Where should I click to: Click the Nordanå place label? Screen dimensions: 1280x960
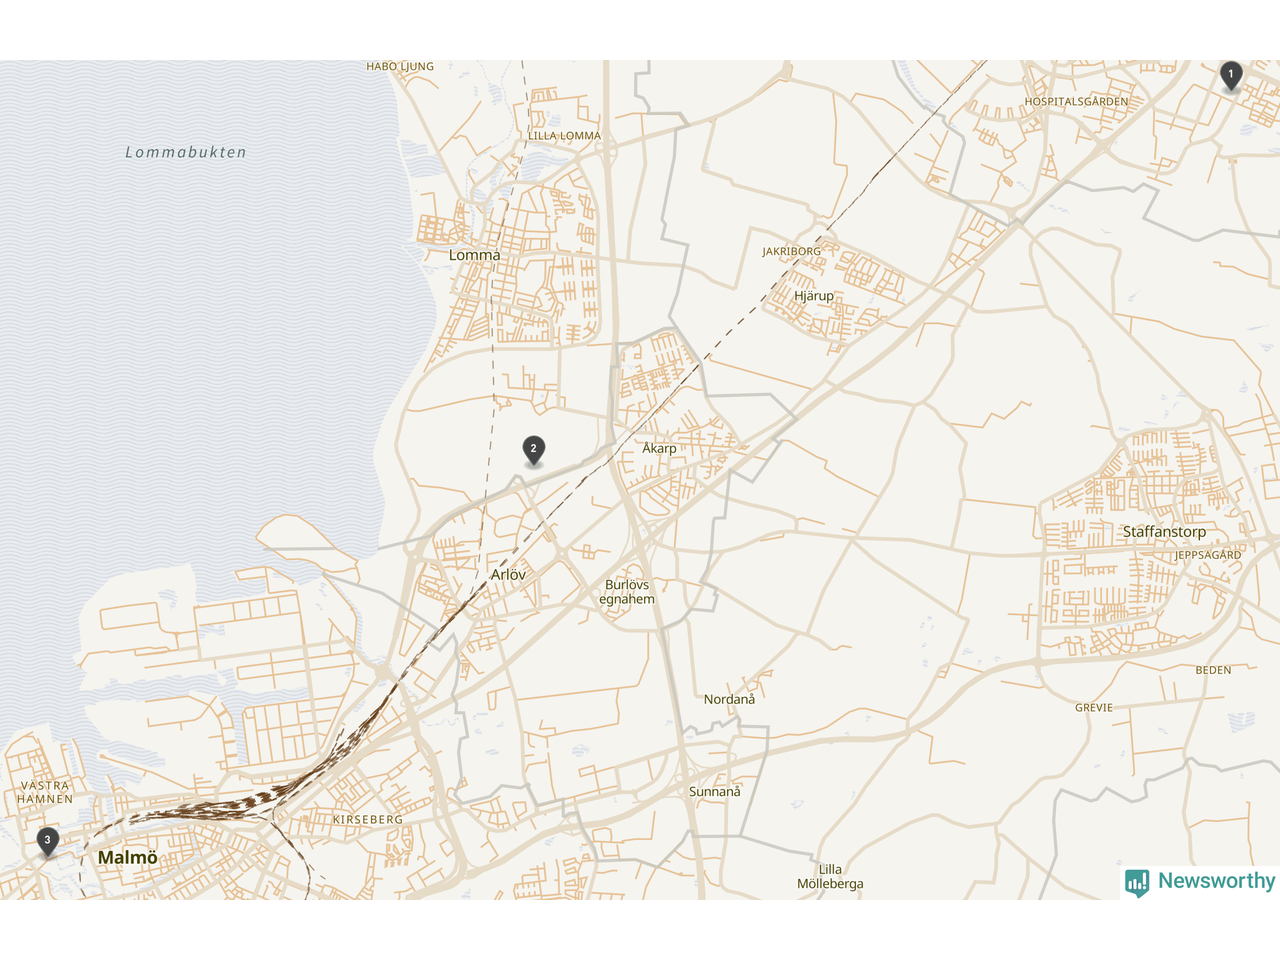click(730, 699)
